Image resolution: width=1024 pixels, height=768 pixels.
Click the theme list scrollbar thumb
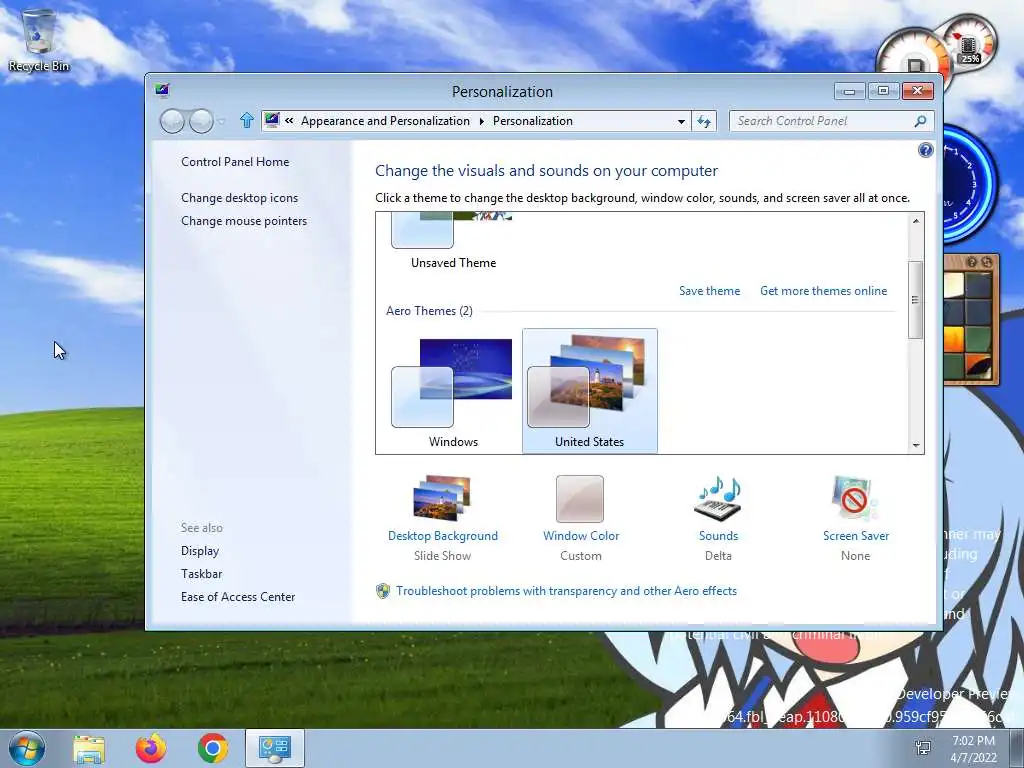pyautogui.click(x=916, y=300)
